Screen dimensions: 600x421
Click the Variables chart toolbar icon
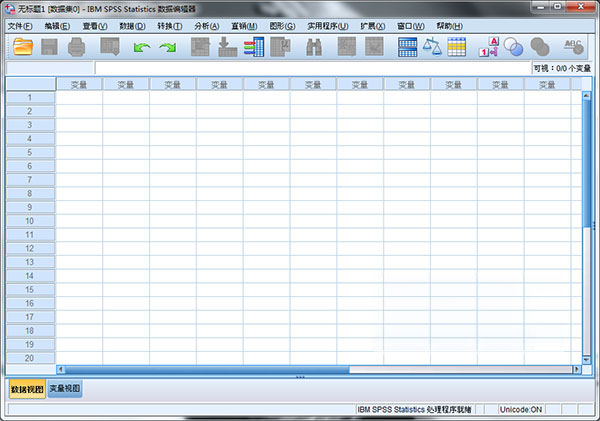click(x=254, y=46)
